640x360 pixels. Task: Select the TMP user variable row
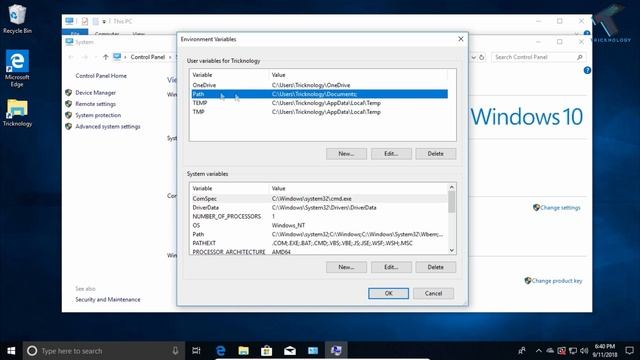[320, 112]
